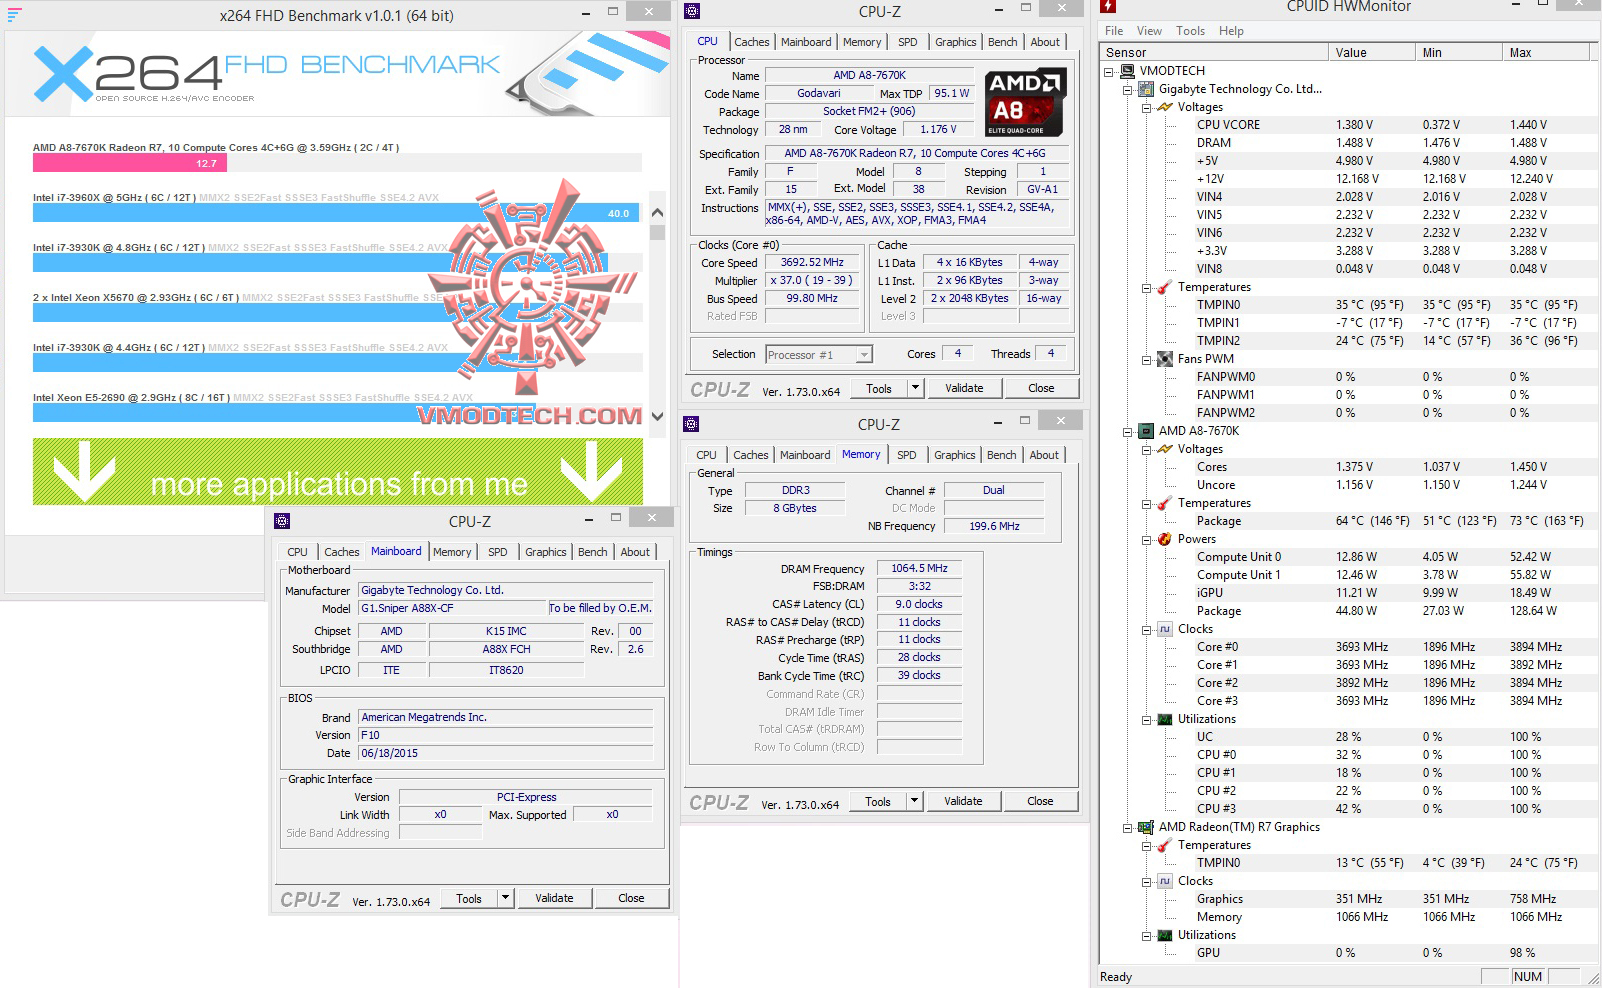Select the Compute Unit 1 power row
1602x988 pixels.
click(x=1348, y=575)
